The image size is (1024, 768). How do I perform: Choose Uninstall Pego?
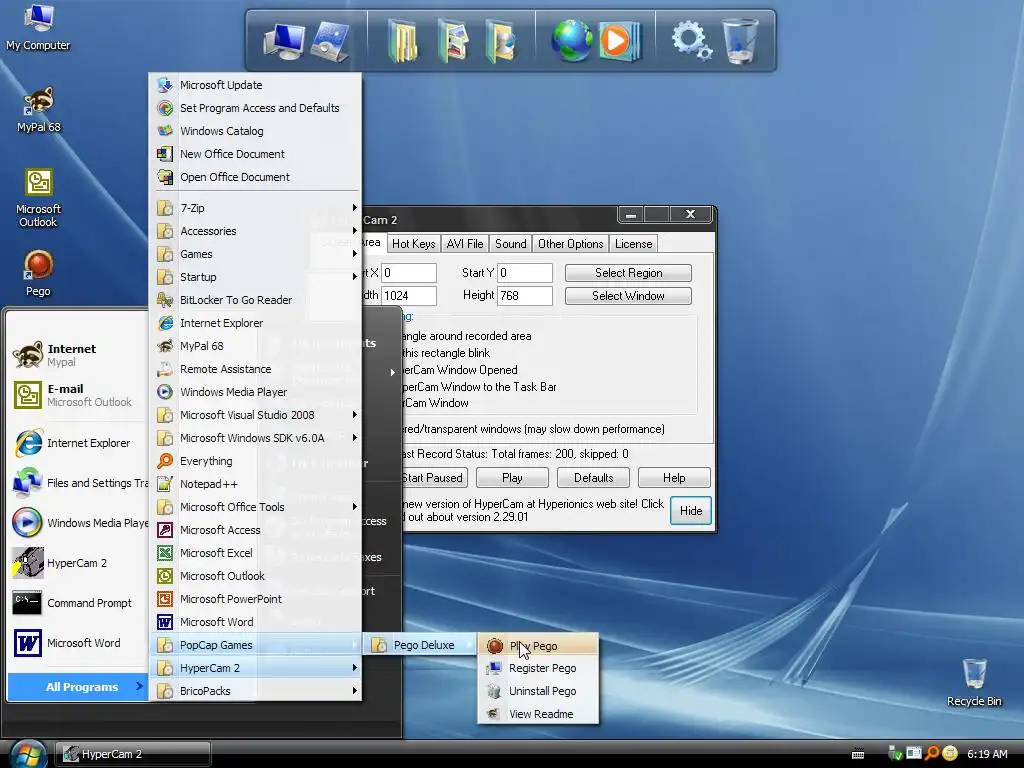click(x=538, y=691)
